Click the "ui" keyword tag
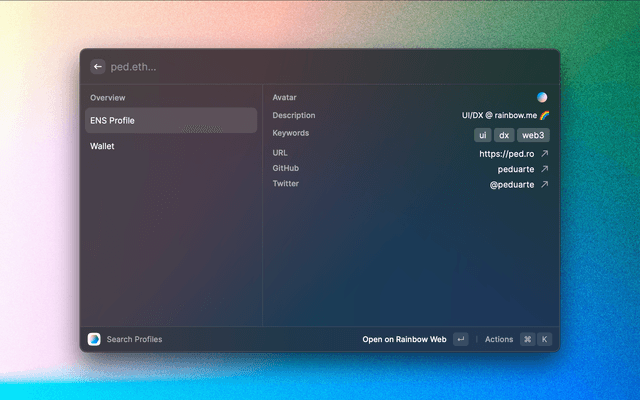The image size is (640, 400). coord(482,135)
